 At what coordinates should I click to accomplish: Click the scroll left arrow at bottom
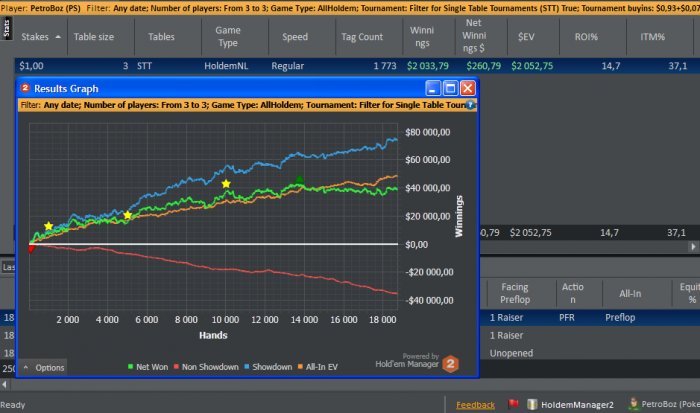point(4,384)
